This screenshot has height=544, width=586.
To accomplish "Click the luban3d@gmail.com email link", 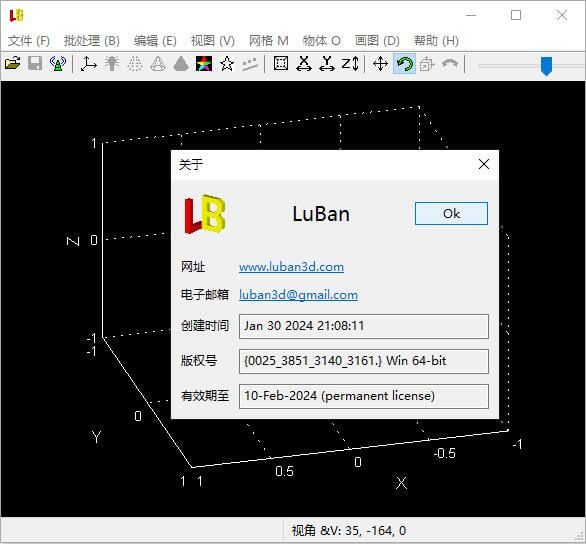I will point(298,295).
